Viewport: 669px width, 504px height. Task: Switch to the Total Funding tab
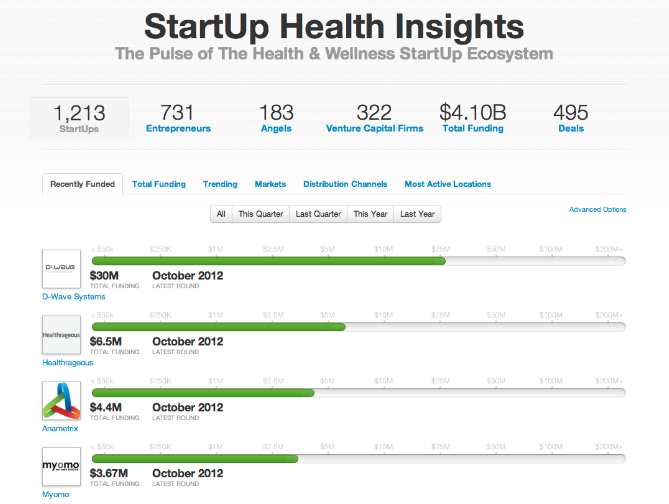(x=159, y=184)
